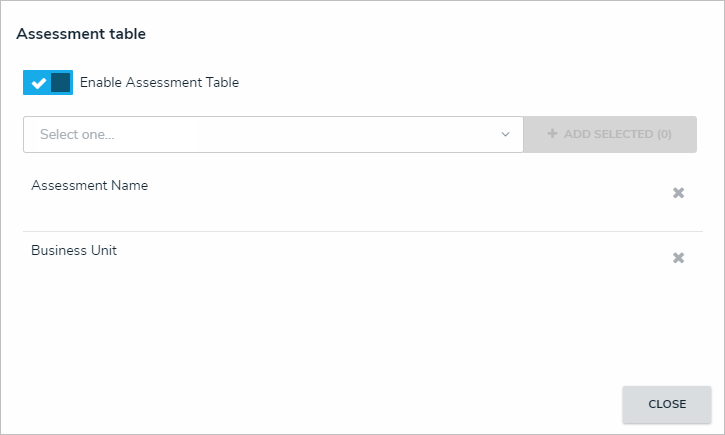725x435 pixels.
Task: Click the dark knob of the toggle switch
Action: point(61,83)
